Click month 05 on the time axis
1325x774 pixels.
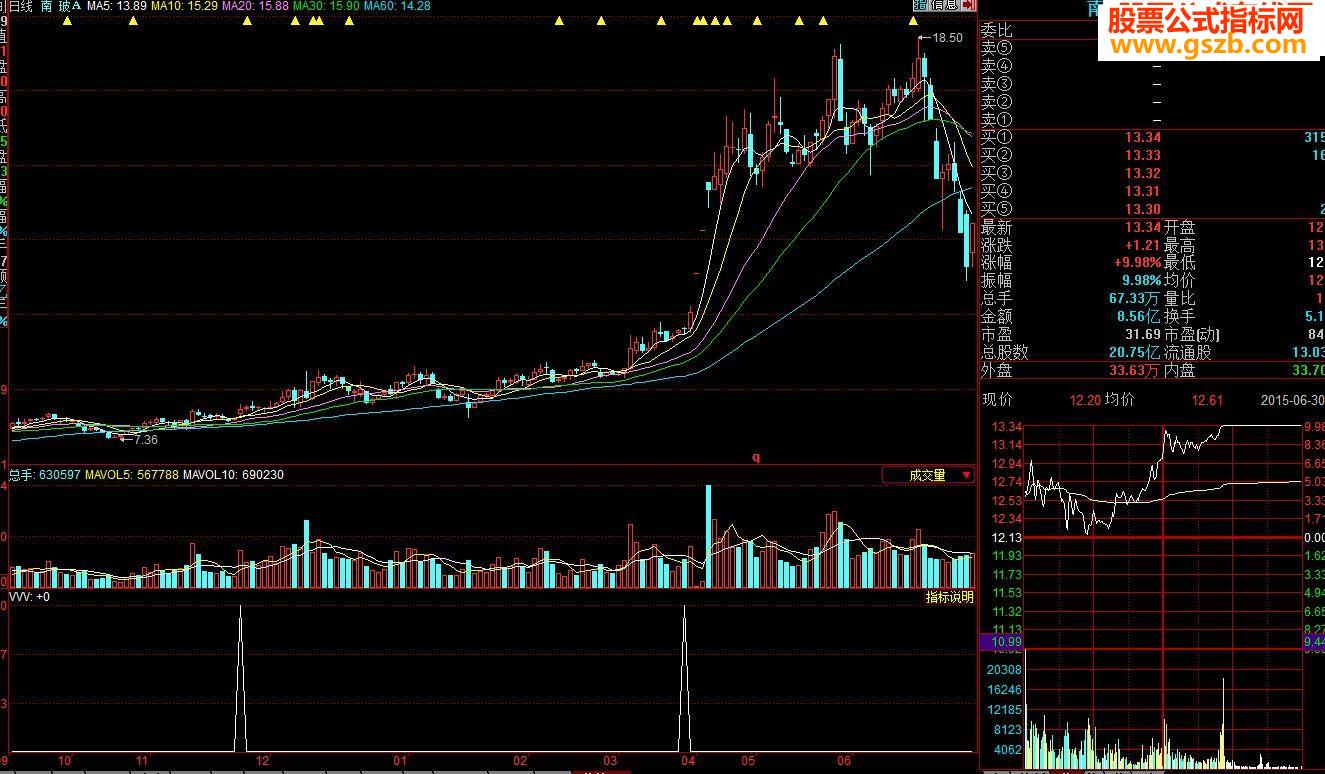tap(748, 761)
